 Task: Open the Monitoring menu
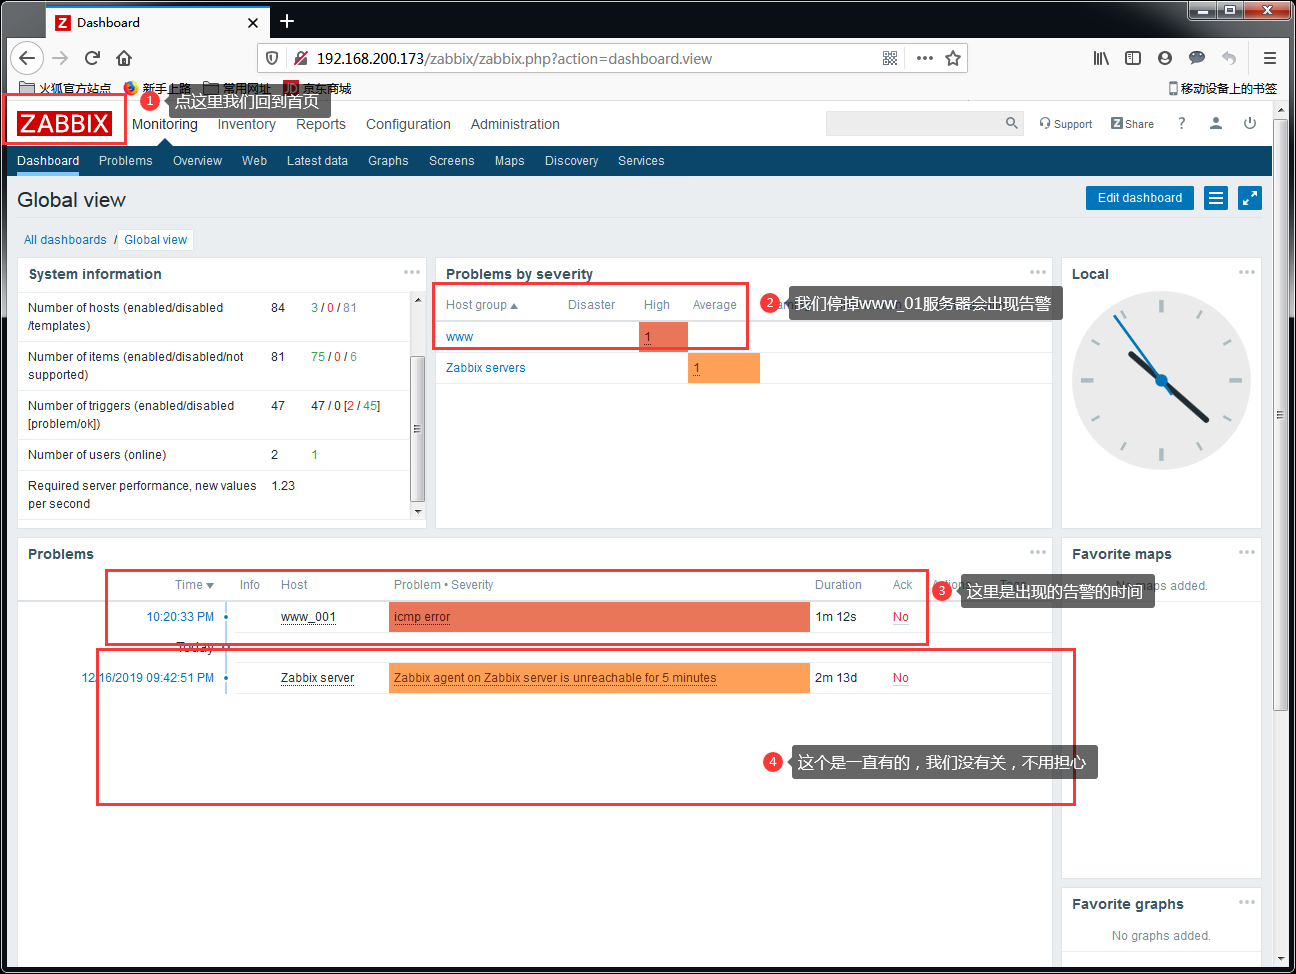click(165, 124)
